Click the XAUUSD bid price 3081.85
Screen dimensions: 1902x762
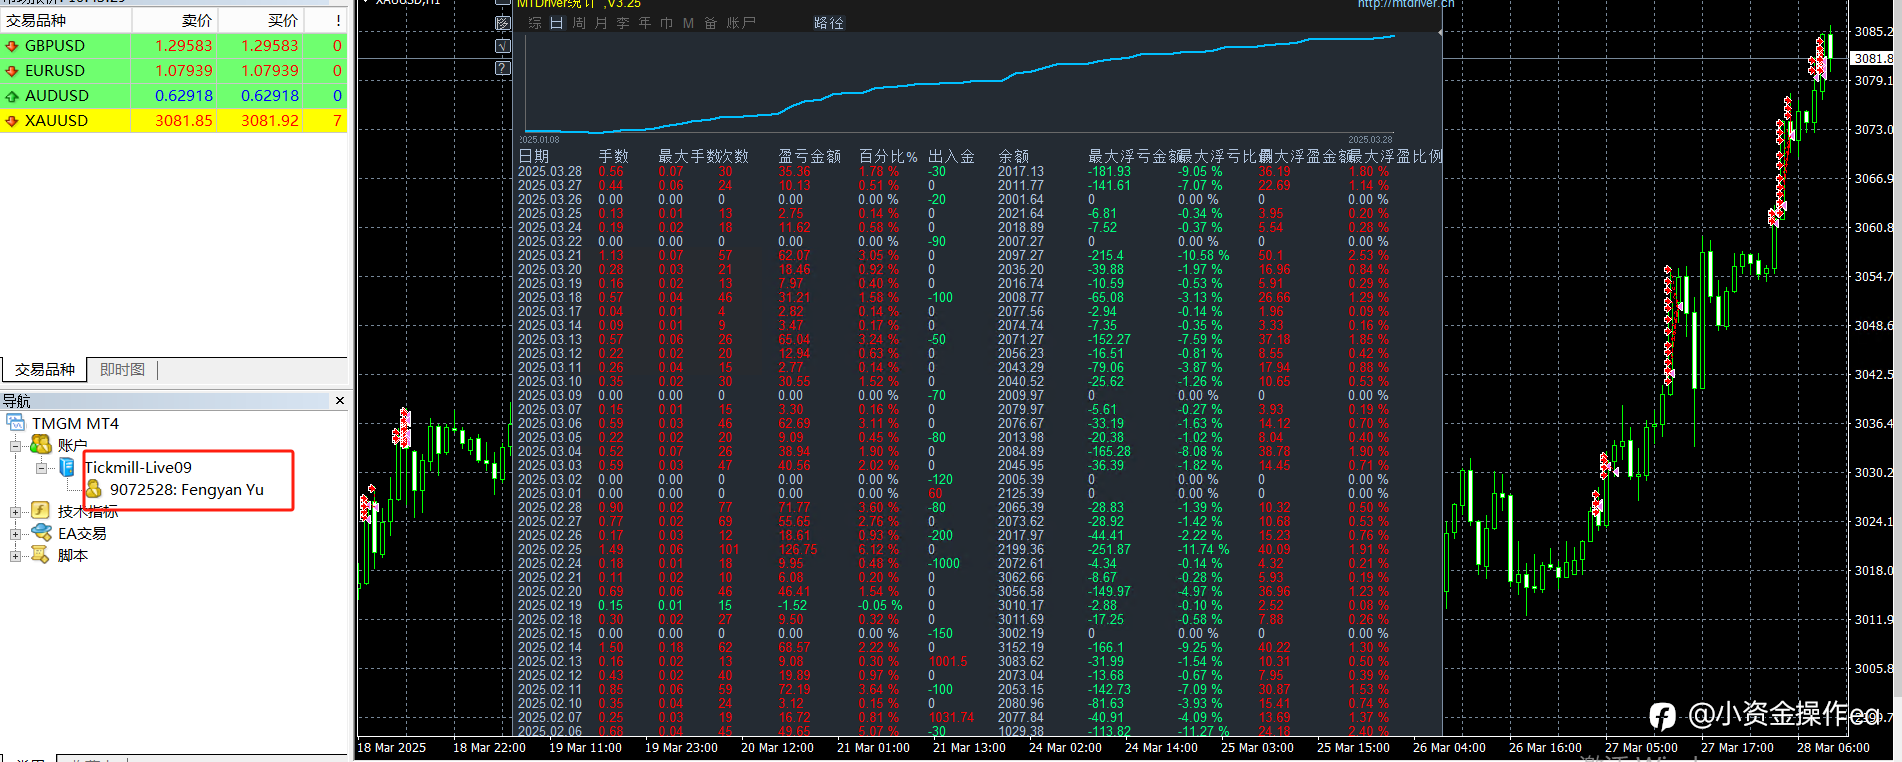tap(184, 121)
